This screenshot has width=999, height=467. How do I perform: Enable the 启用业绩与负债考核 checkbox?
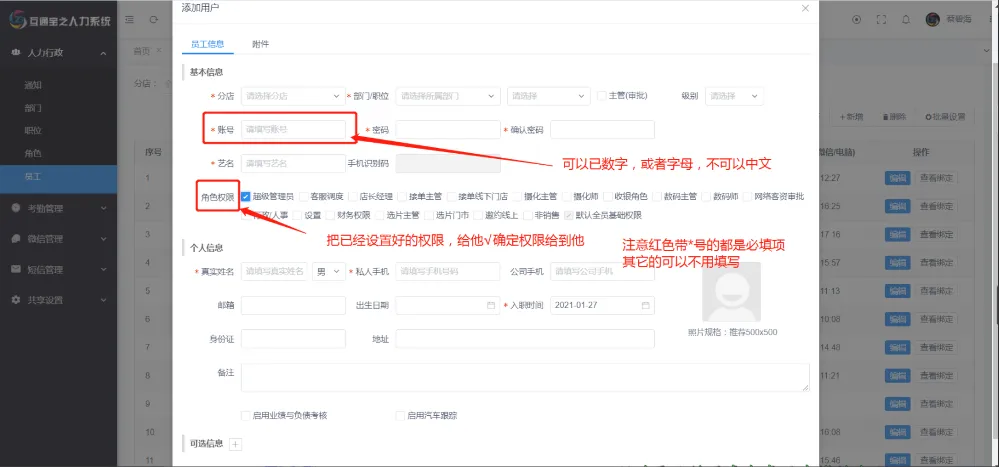click(246, 415)
